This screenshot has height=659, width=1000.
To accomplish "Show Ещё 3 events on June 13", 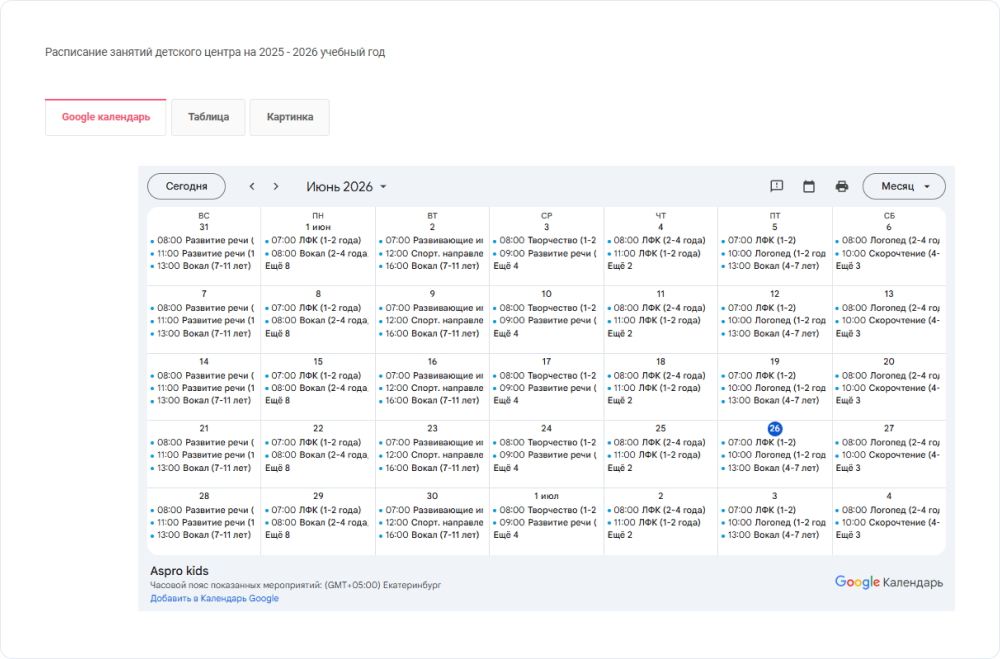I will pyautogui.click(x=848, y=334).
